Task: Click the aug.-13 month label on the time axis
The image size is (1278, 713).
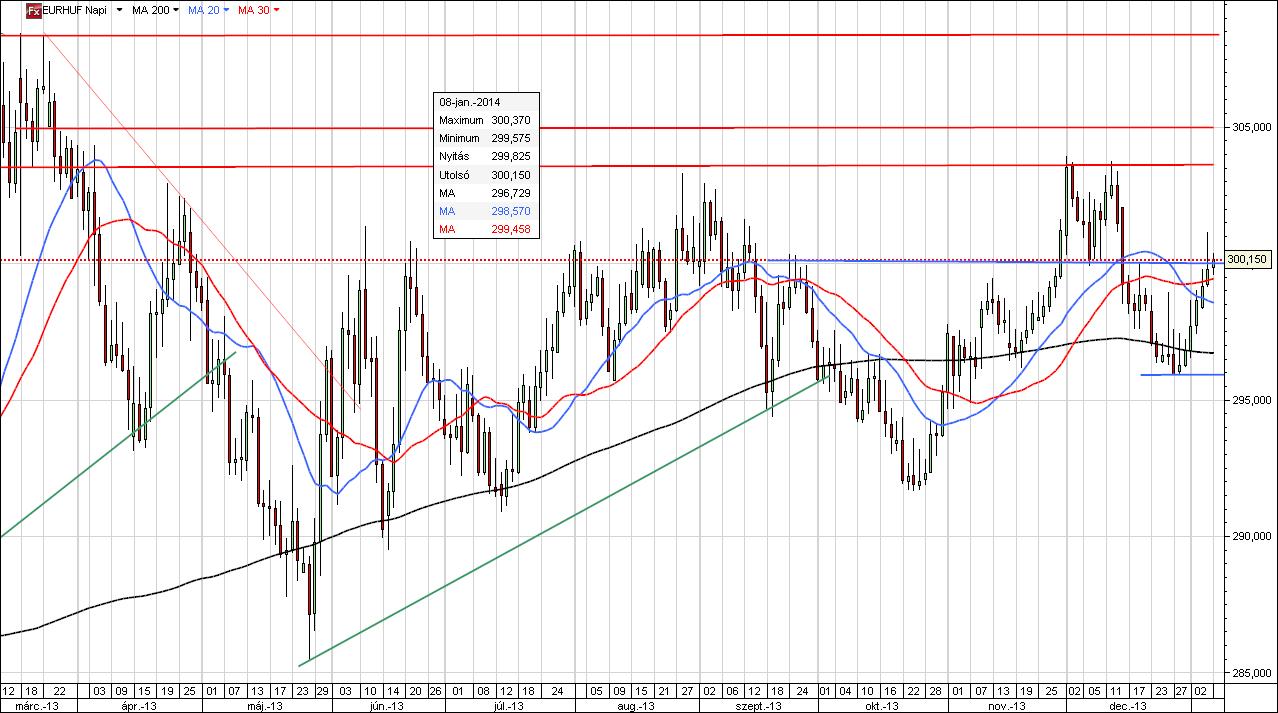Action: click(x=636, y=706)
